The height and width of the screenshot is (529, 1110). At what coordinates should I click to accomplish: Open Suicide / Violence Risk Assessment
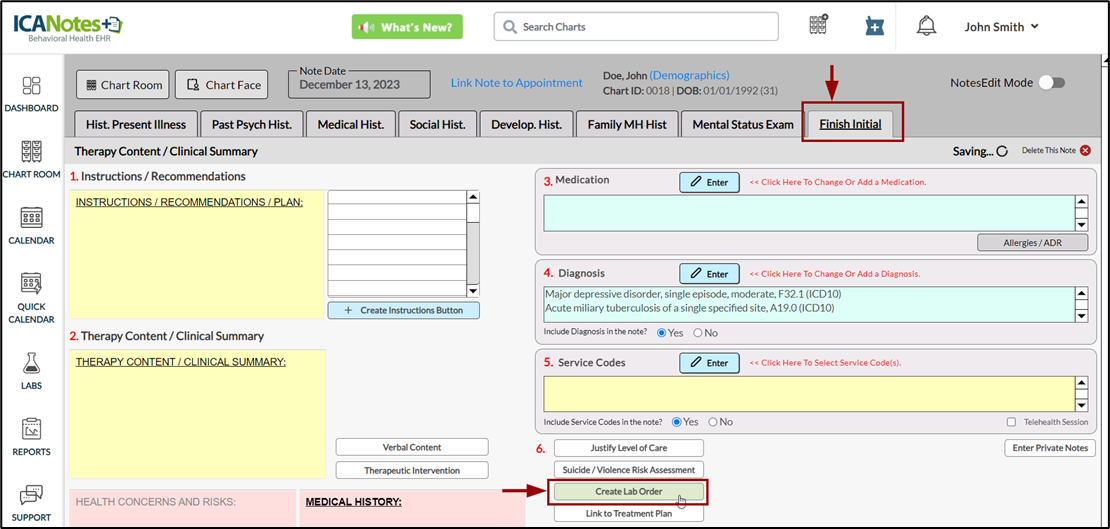[x=629, y=470]
